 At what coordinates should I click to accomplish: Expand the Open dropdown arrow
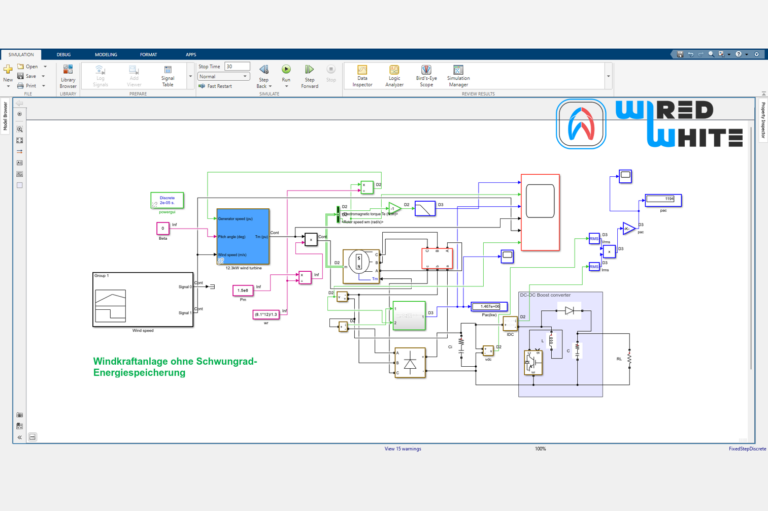pyautogui.click(x=45, y=66)
